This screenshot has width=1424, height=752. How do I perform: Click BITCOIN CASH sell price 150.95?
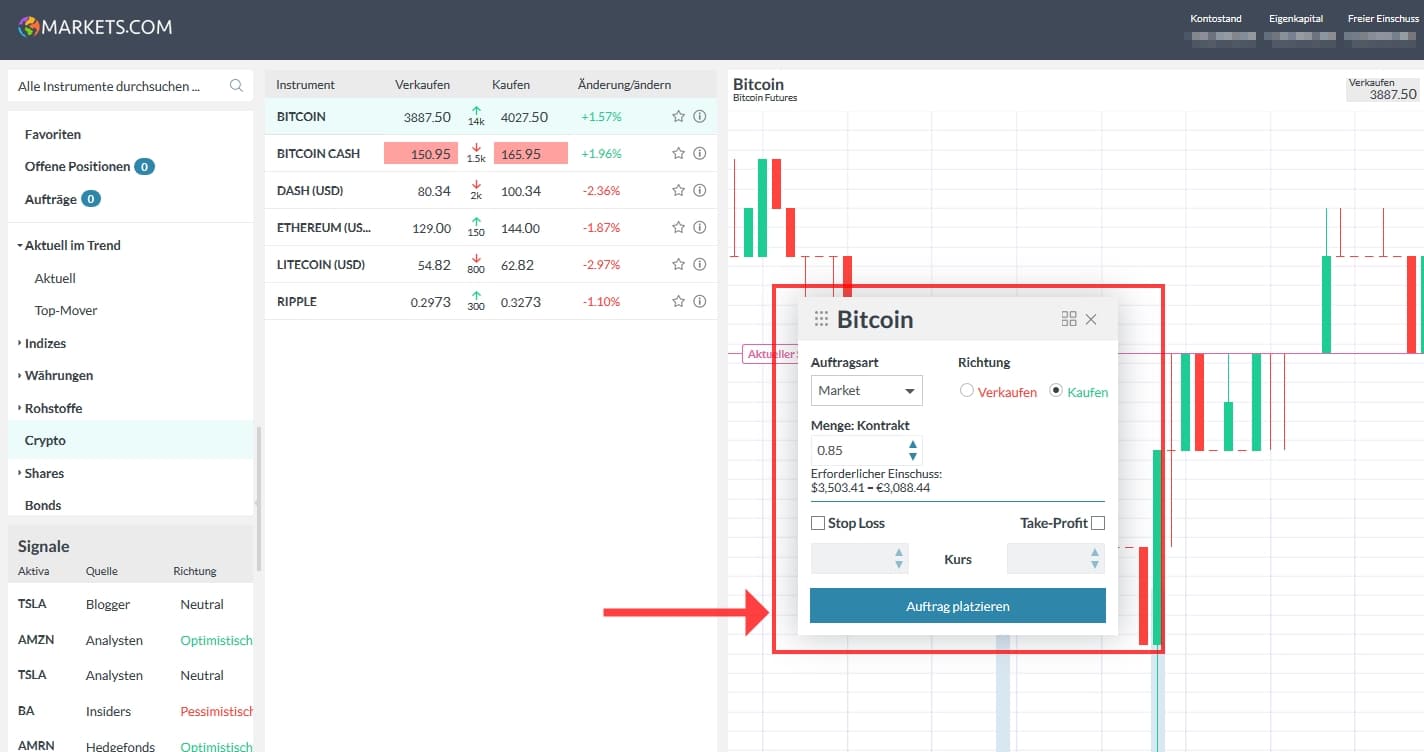tap(421, 154)
